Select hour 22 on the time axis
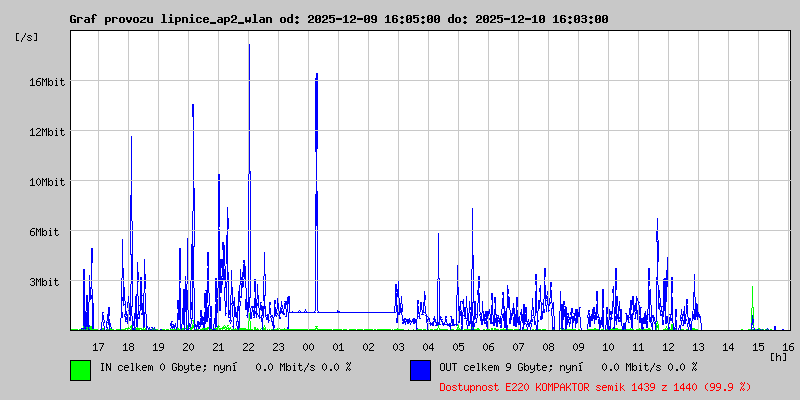This screenshot has width=800, height=400. tap(248, 347)
